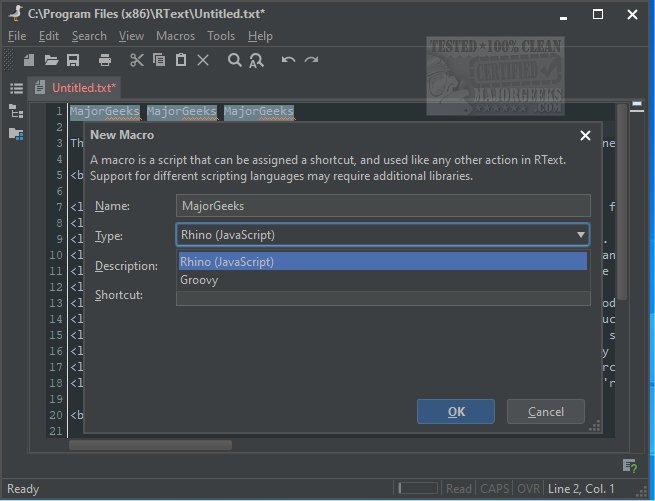This screenshot has height=501, width=655.
Task: Click the Delete X toolbar icon
Action: (x=203, y=60)
